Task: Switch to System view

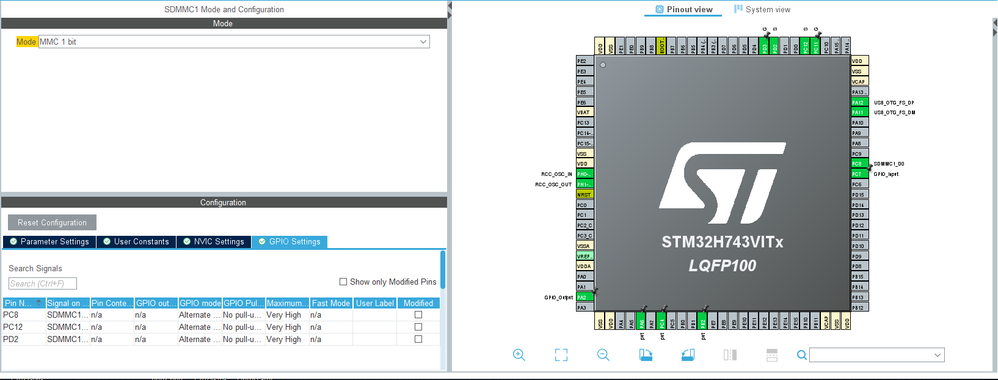Action: (763, 10)
